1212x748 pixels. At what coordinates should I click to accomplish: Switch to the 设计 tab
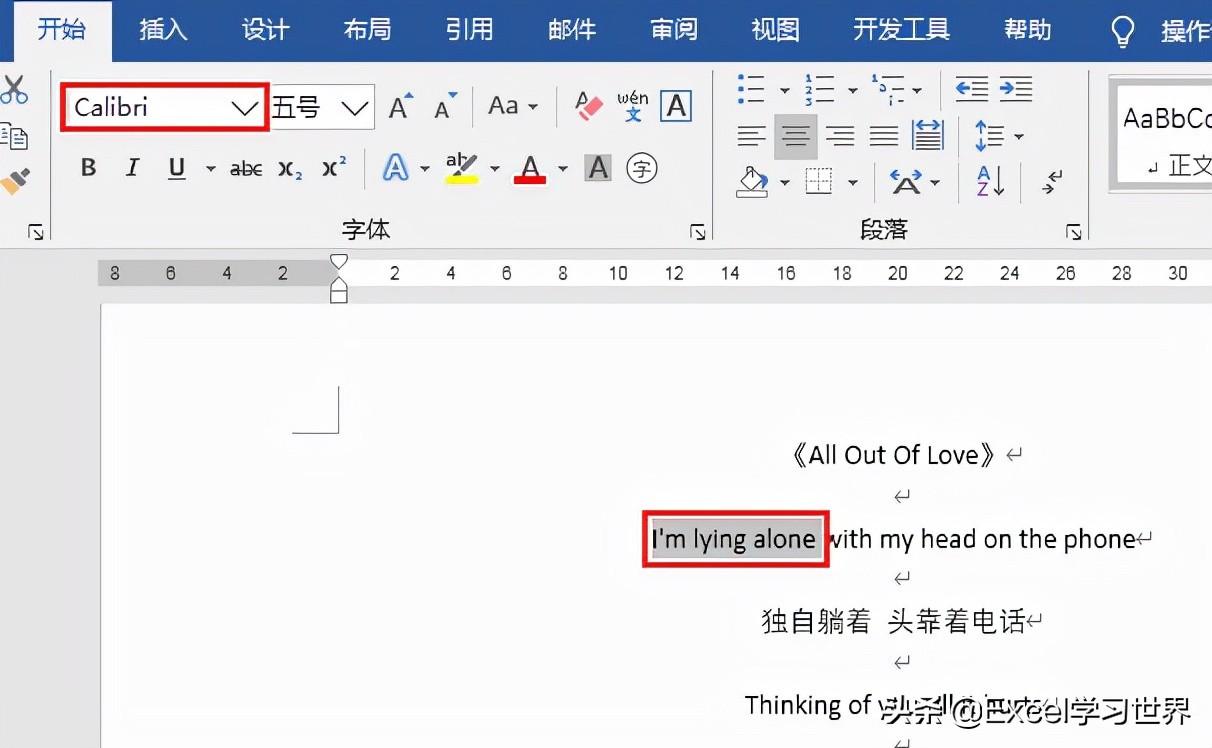coord(265,30)
